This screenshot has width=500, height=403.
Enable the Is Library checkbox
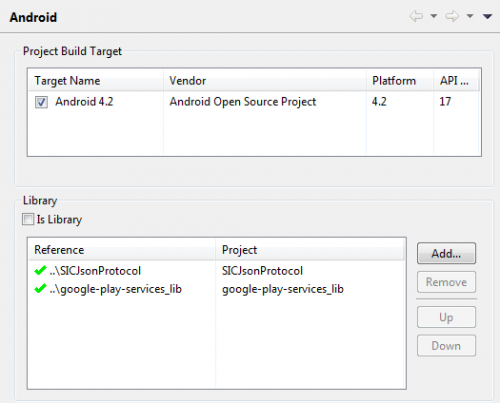(x=28, y=219)
